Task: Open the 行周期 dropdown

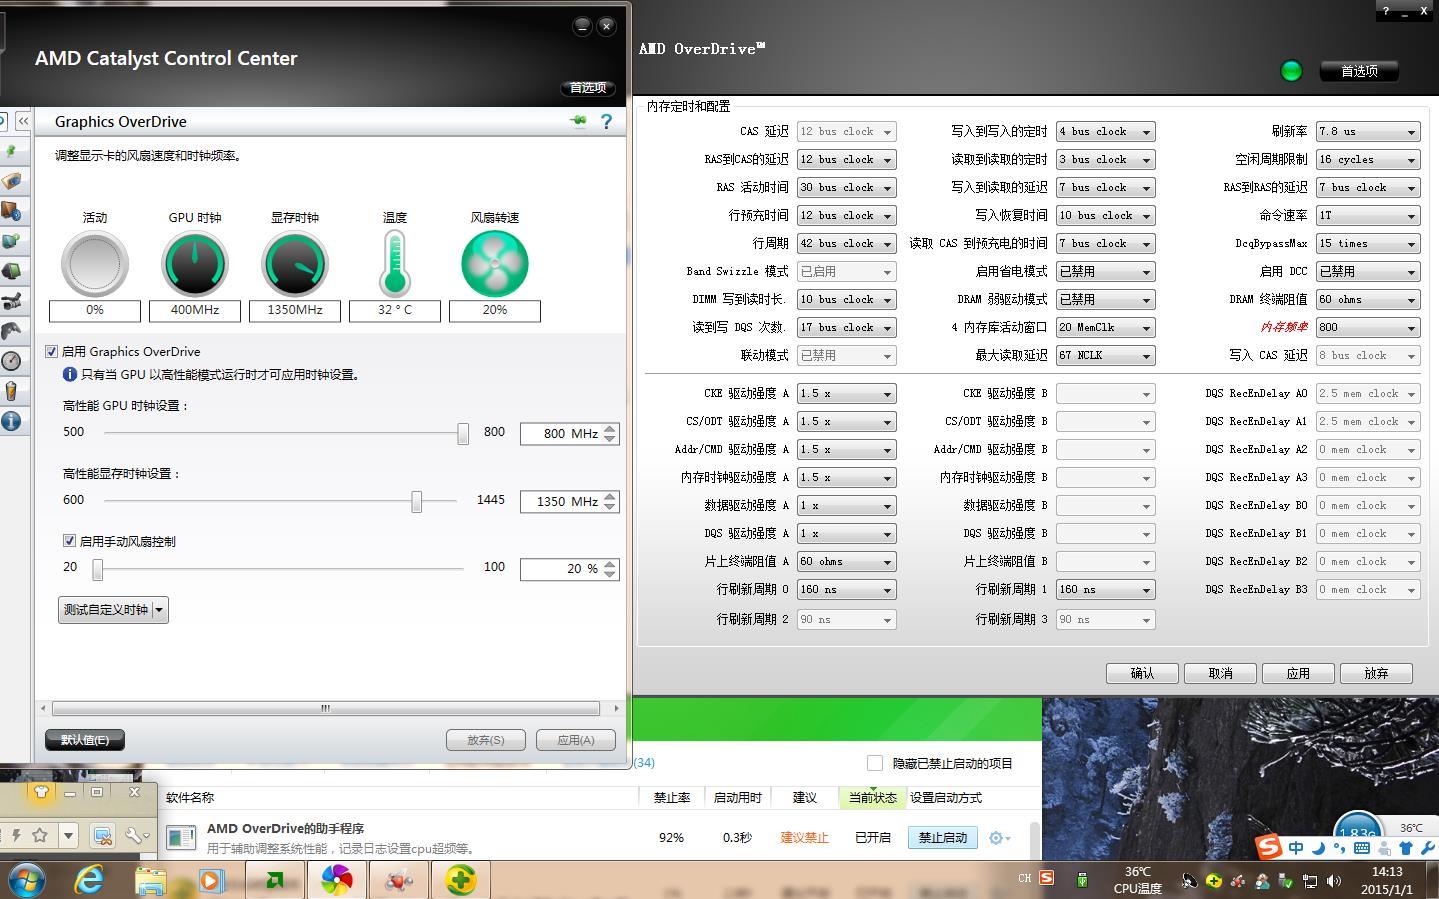Action: click(846, 244)
